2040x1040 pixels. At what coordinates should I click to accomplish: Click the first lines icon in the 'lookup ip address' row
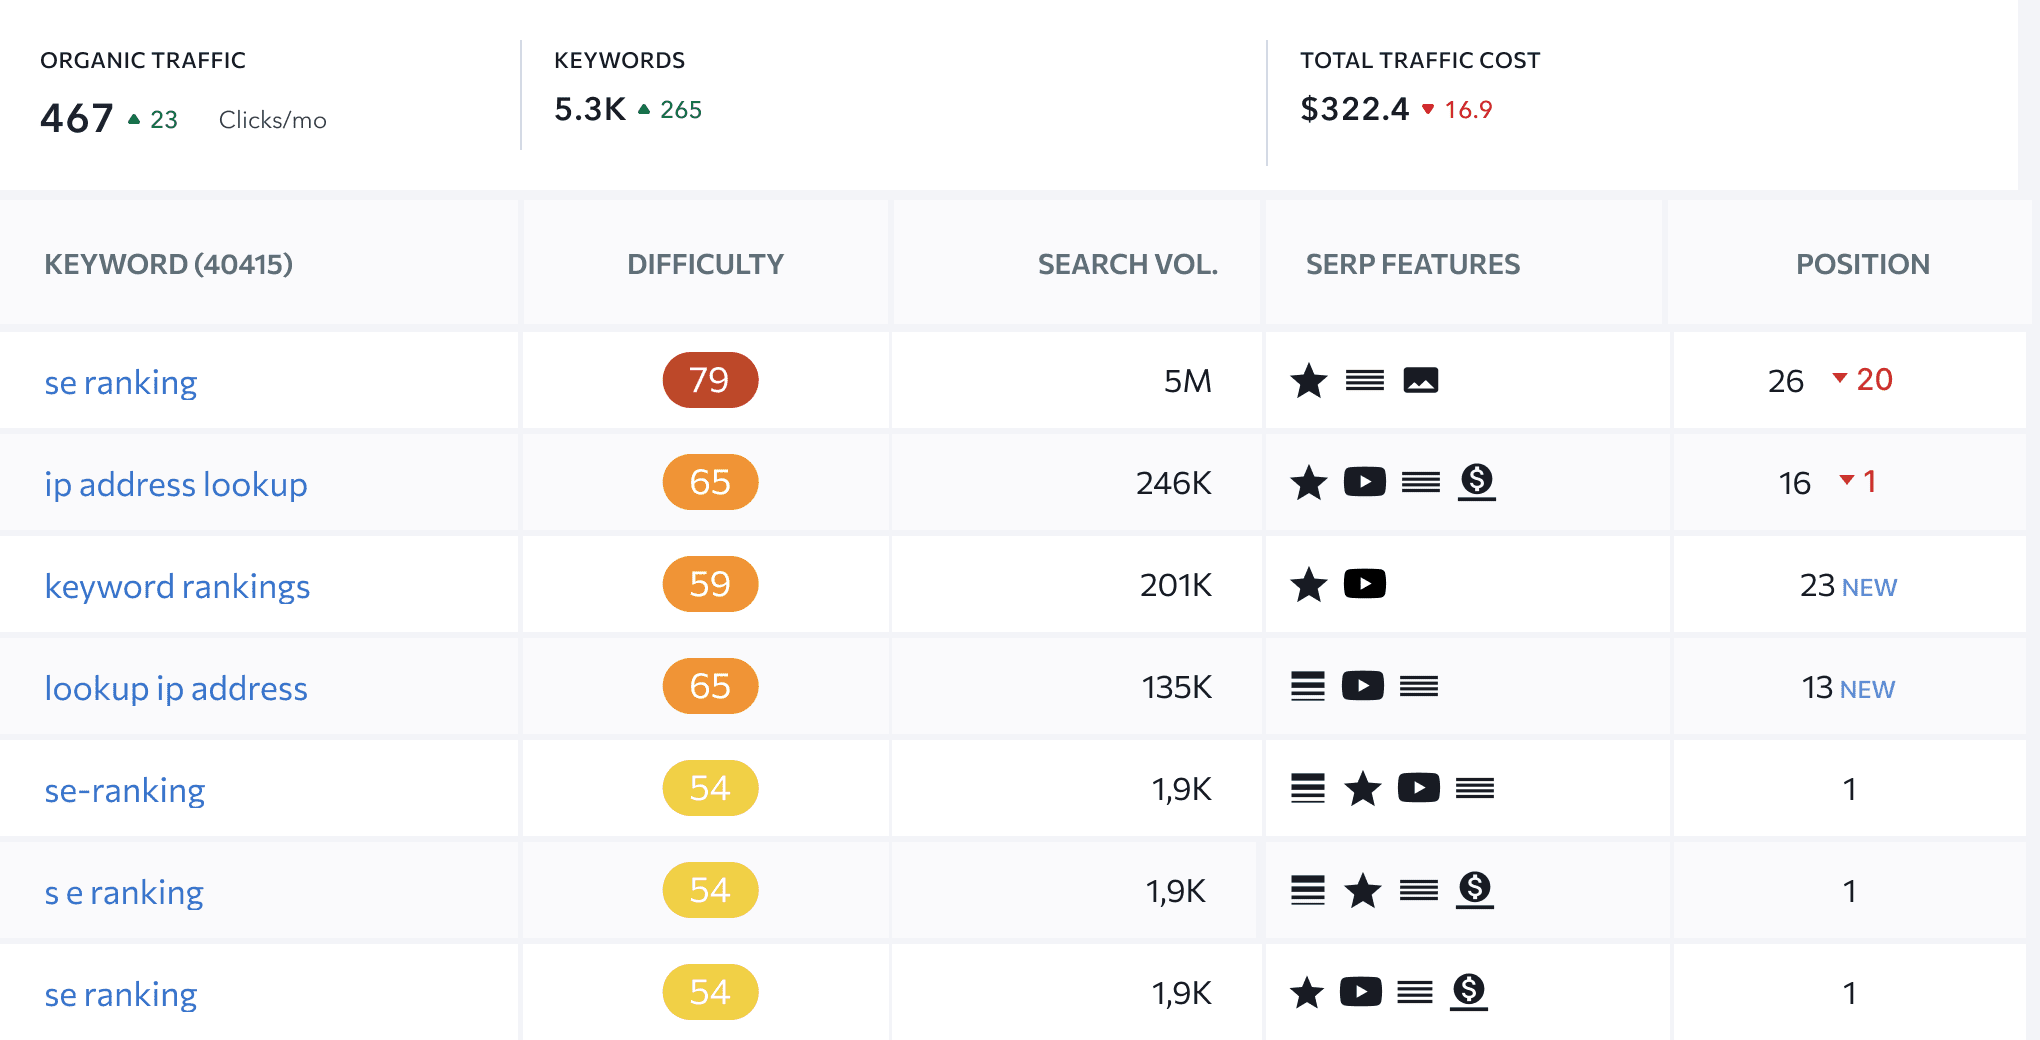pos(1307,686)
